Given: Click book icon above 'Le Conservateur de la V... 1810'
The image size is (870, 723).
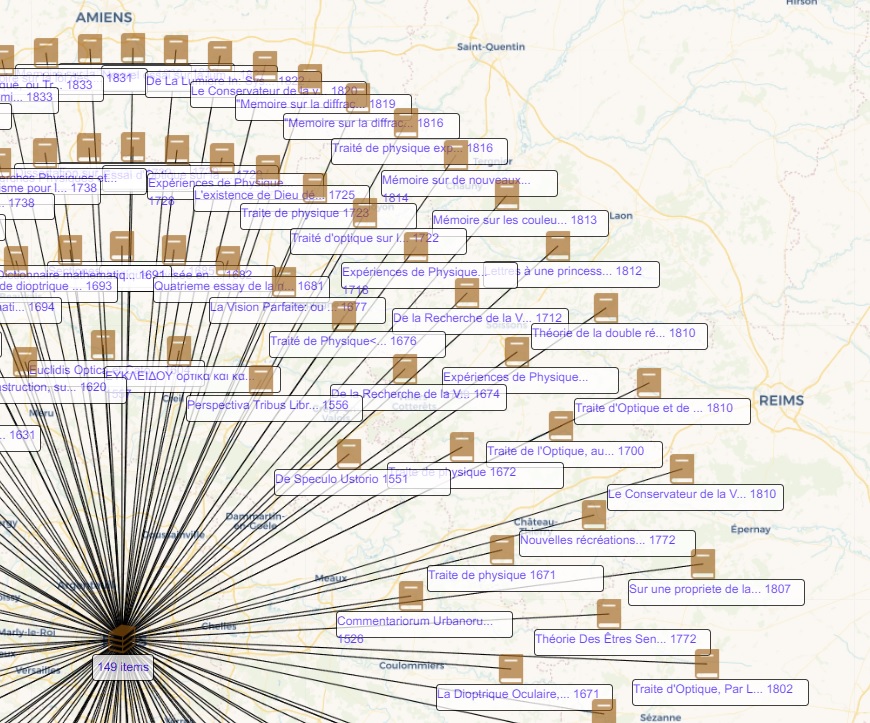Looking at the screenshot, I should pyautogui.click(x=681, y=469).
